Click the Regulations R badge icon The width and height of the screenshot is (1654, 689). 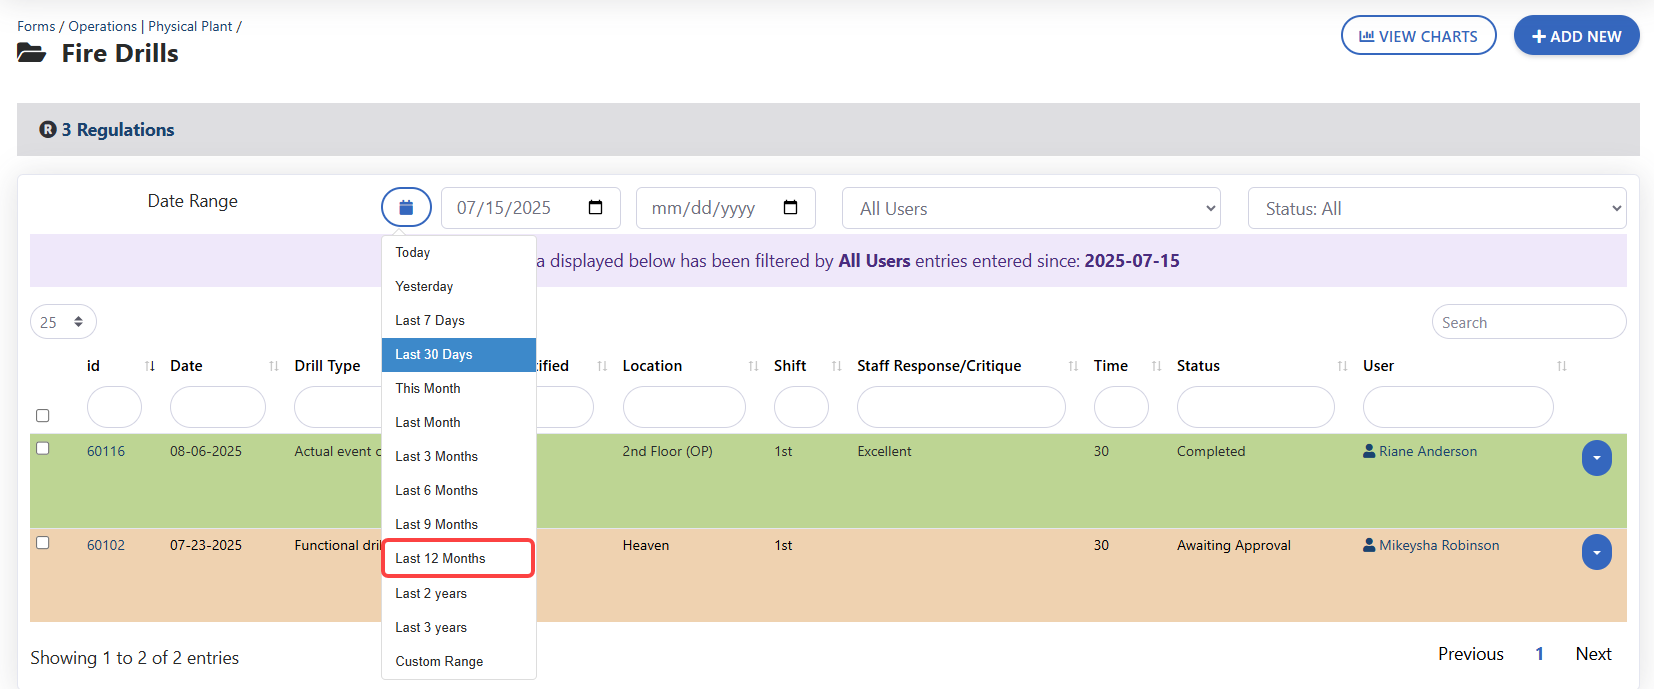point(47,130)
